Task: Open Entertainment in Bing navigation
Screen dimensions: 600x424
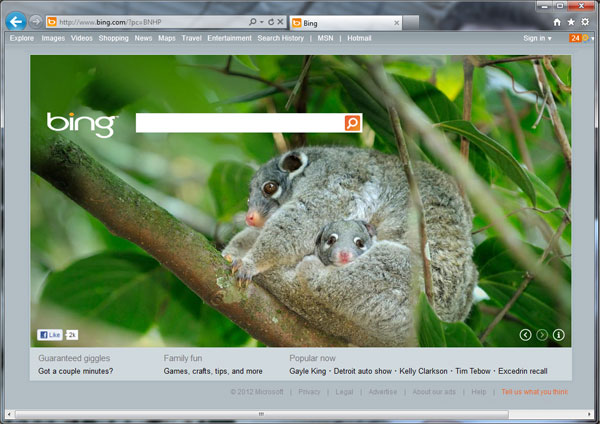Action: (230, 38)
